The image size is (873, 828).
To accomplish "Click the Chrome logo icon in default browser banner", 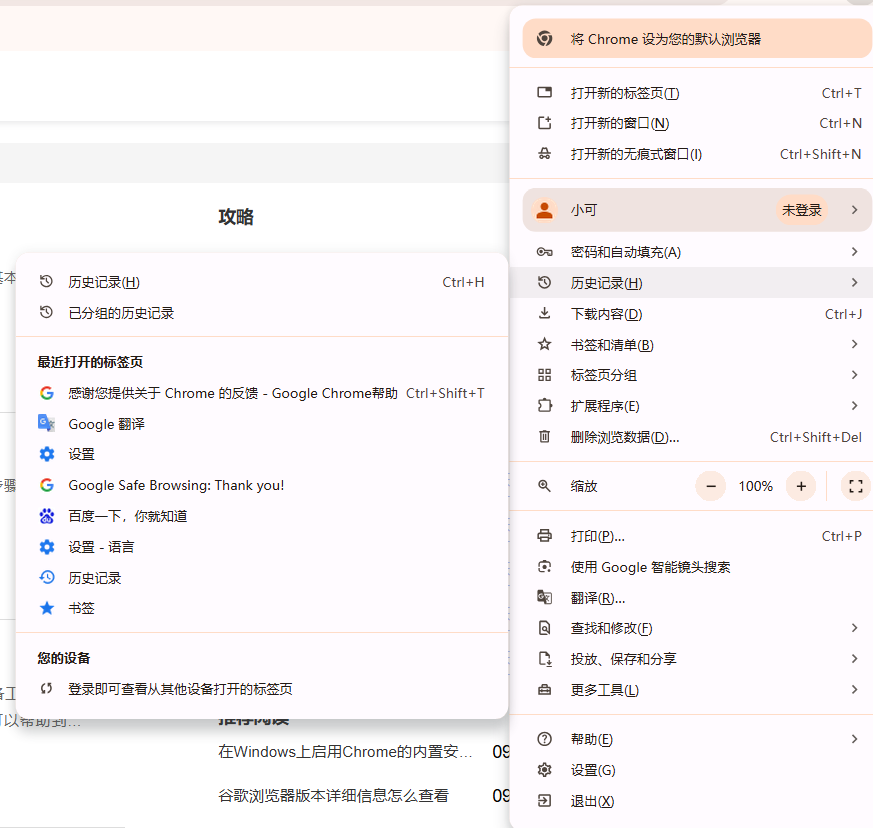I will [x=545, y=39].
